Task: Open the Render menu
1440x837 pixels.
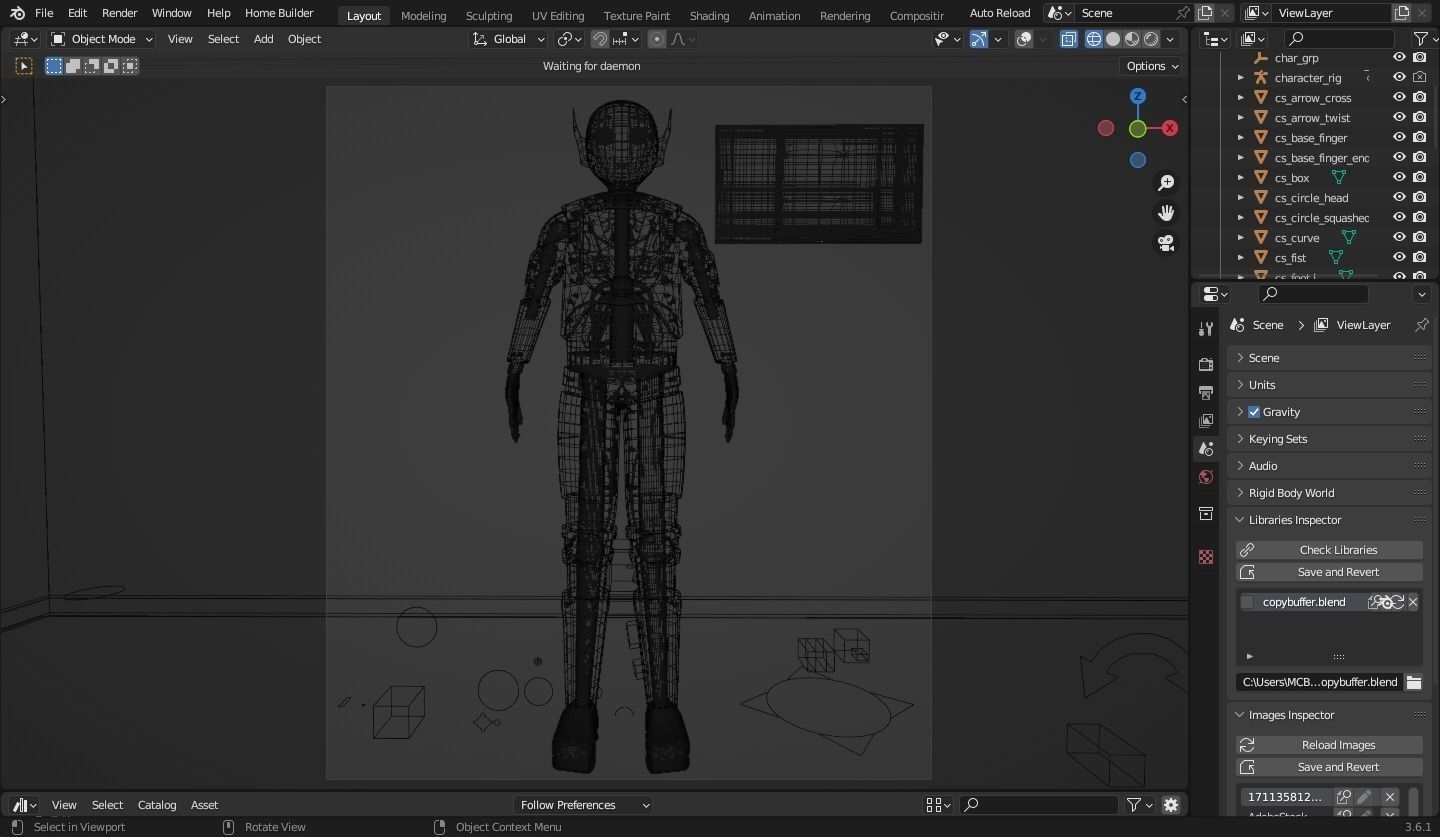Action: point(119,13)
